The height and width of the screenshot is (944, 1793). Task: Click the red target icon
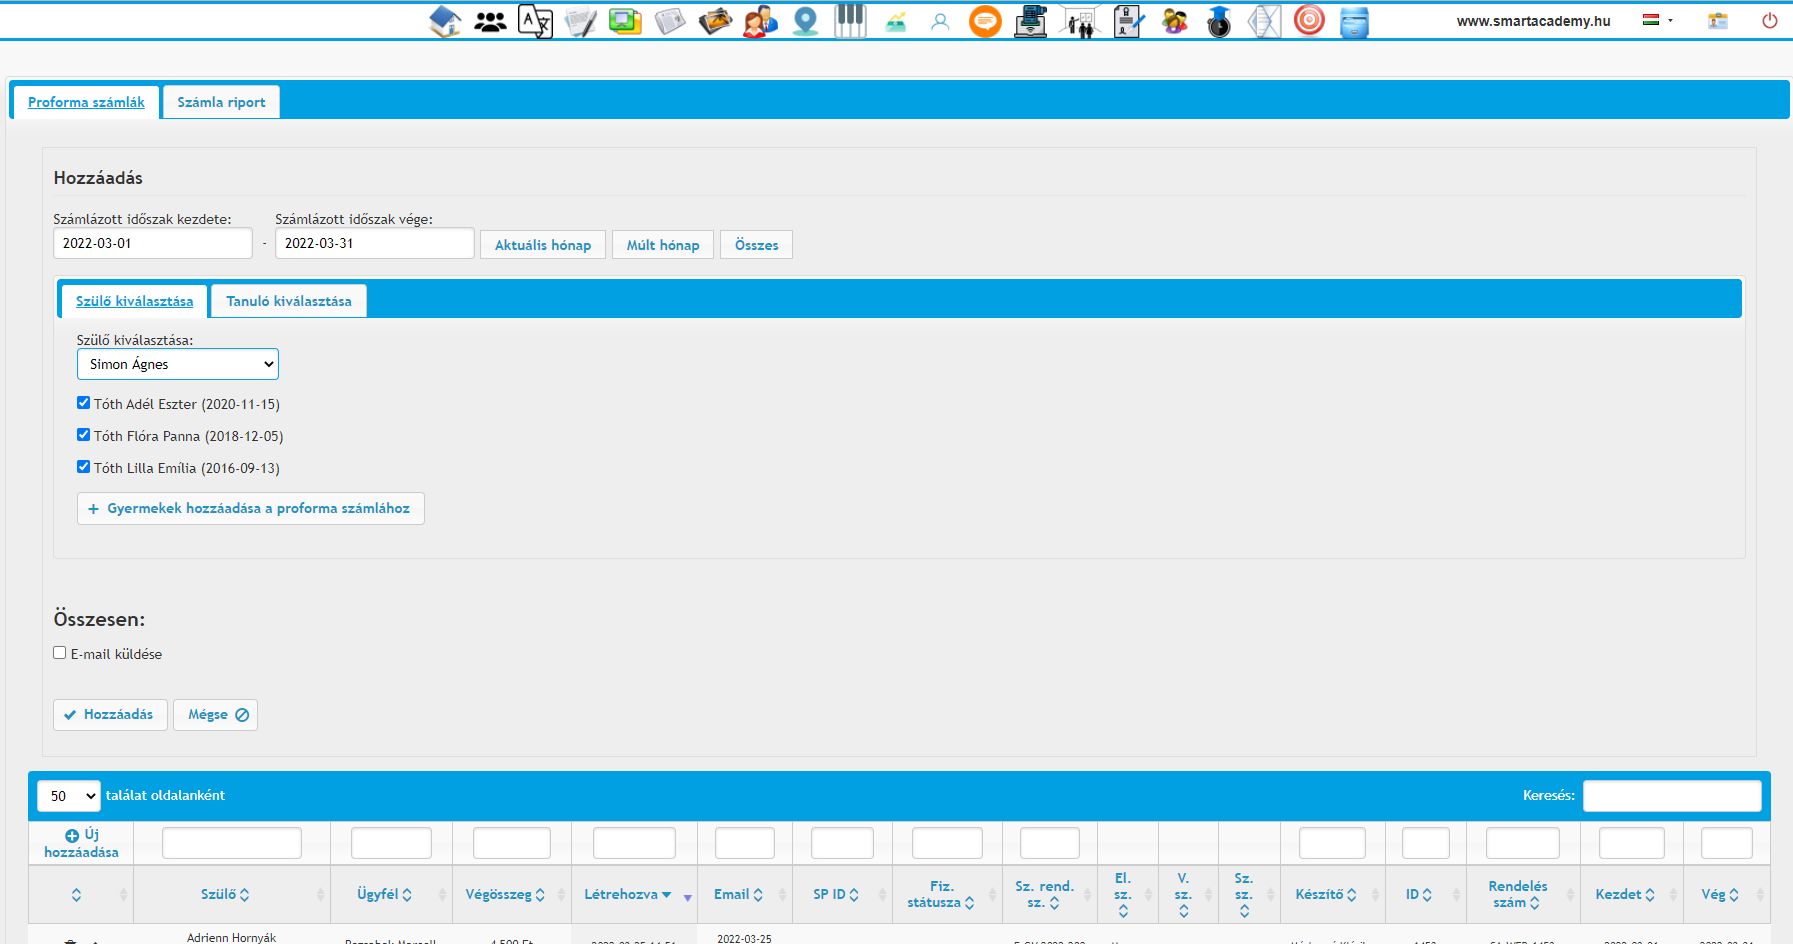pyautogui.click(x=1309, y=21)
